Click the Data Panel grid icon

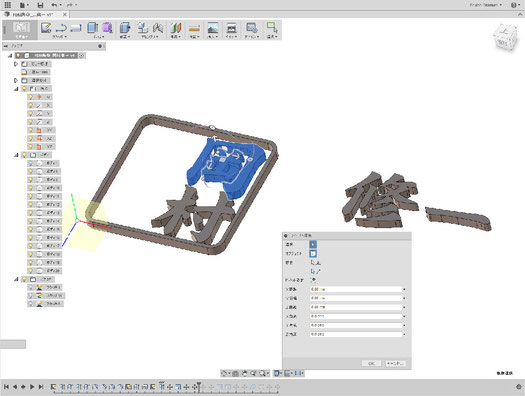(7, 5)
